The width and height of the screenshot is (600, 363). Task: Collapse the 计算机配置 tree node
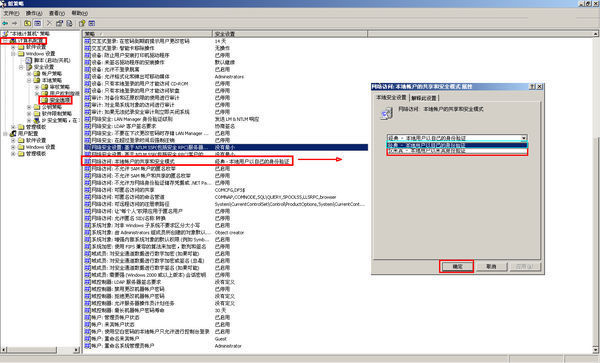5,41
